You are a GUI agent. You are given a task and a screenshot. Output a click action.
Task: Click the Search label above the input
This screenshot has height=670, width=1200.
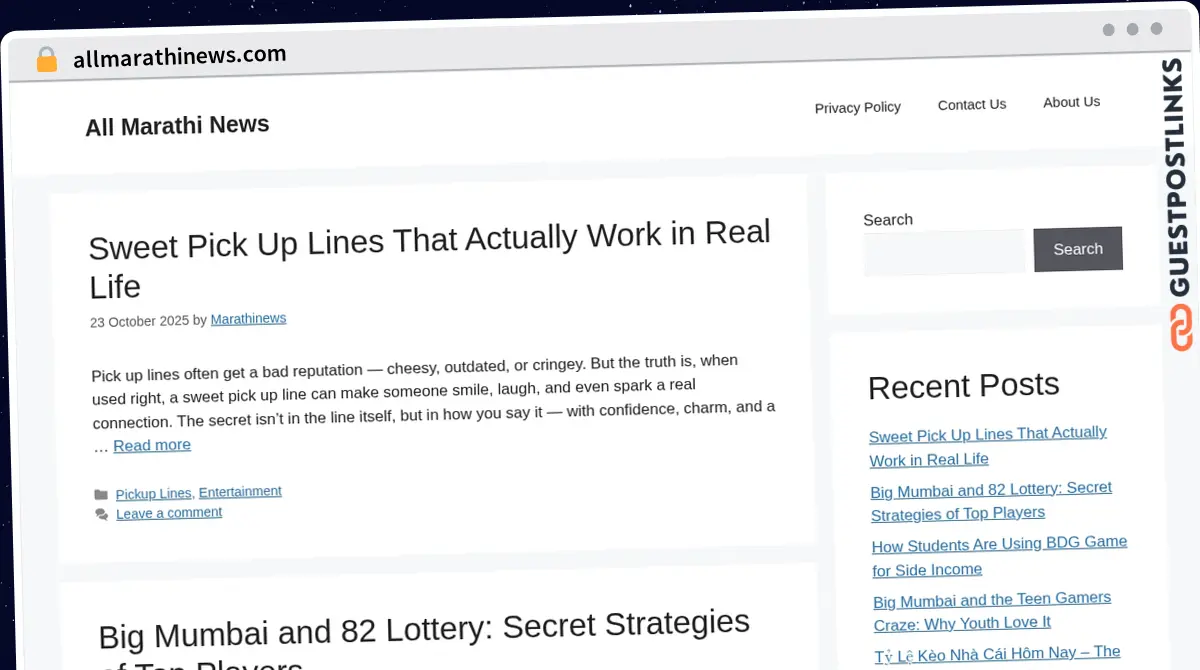(888, 220)
